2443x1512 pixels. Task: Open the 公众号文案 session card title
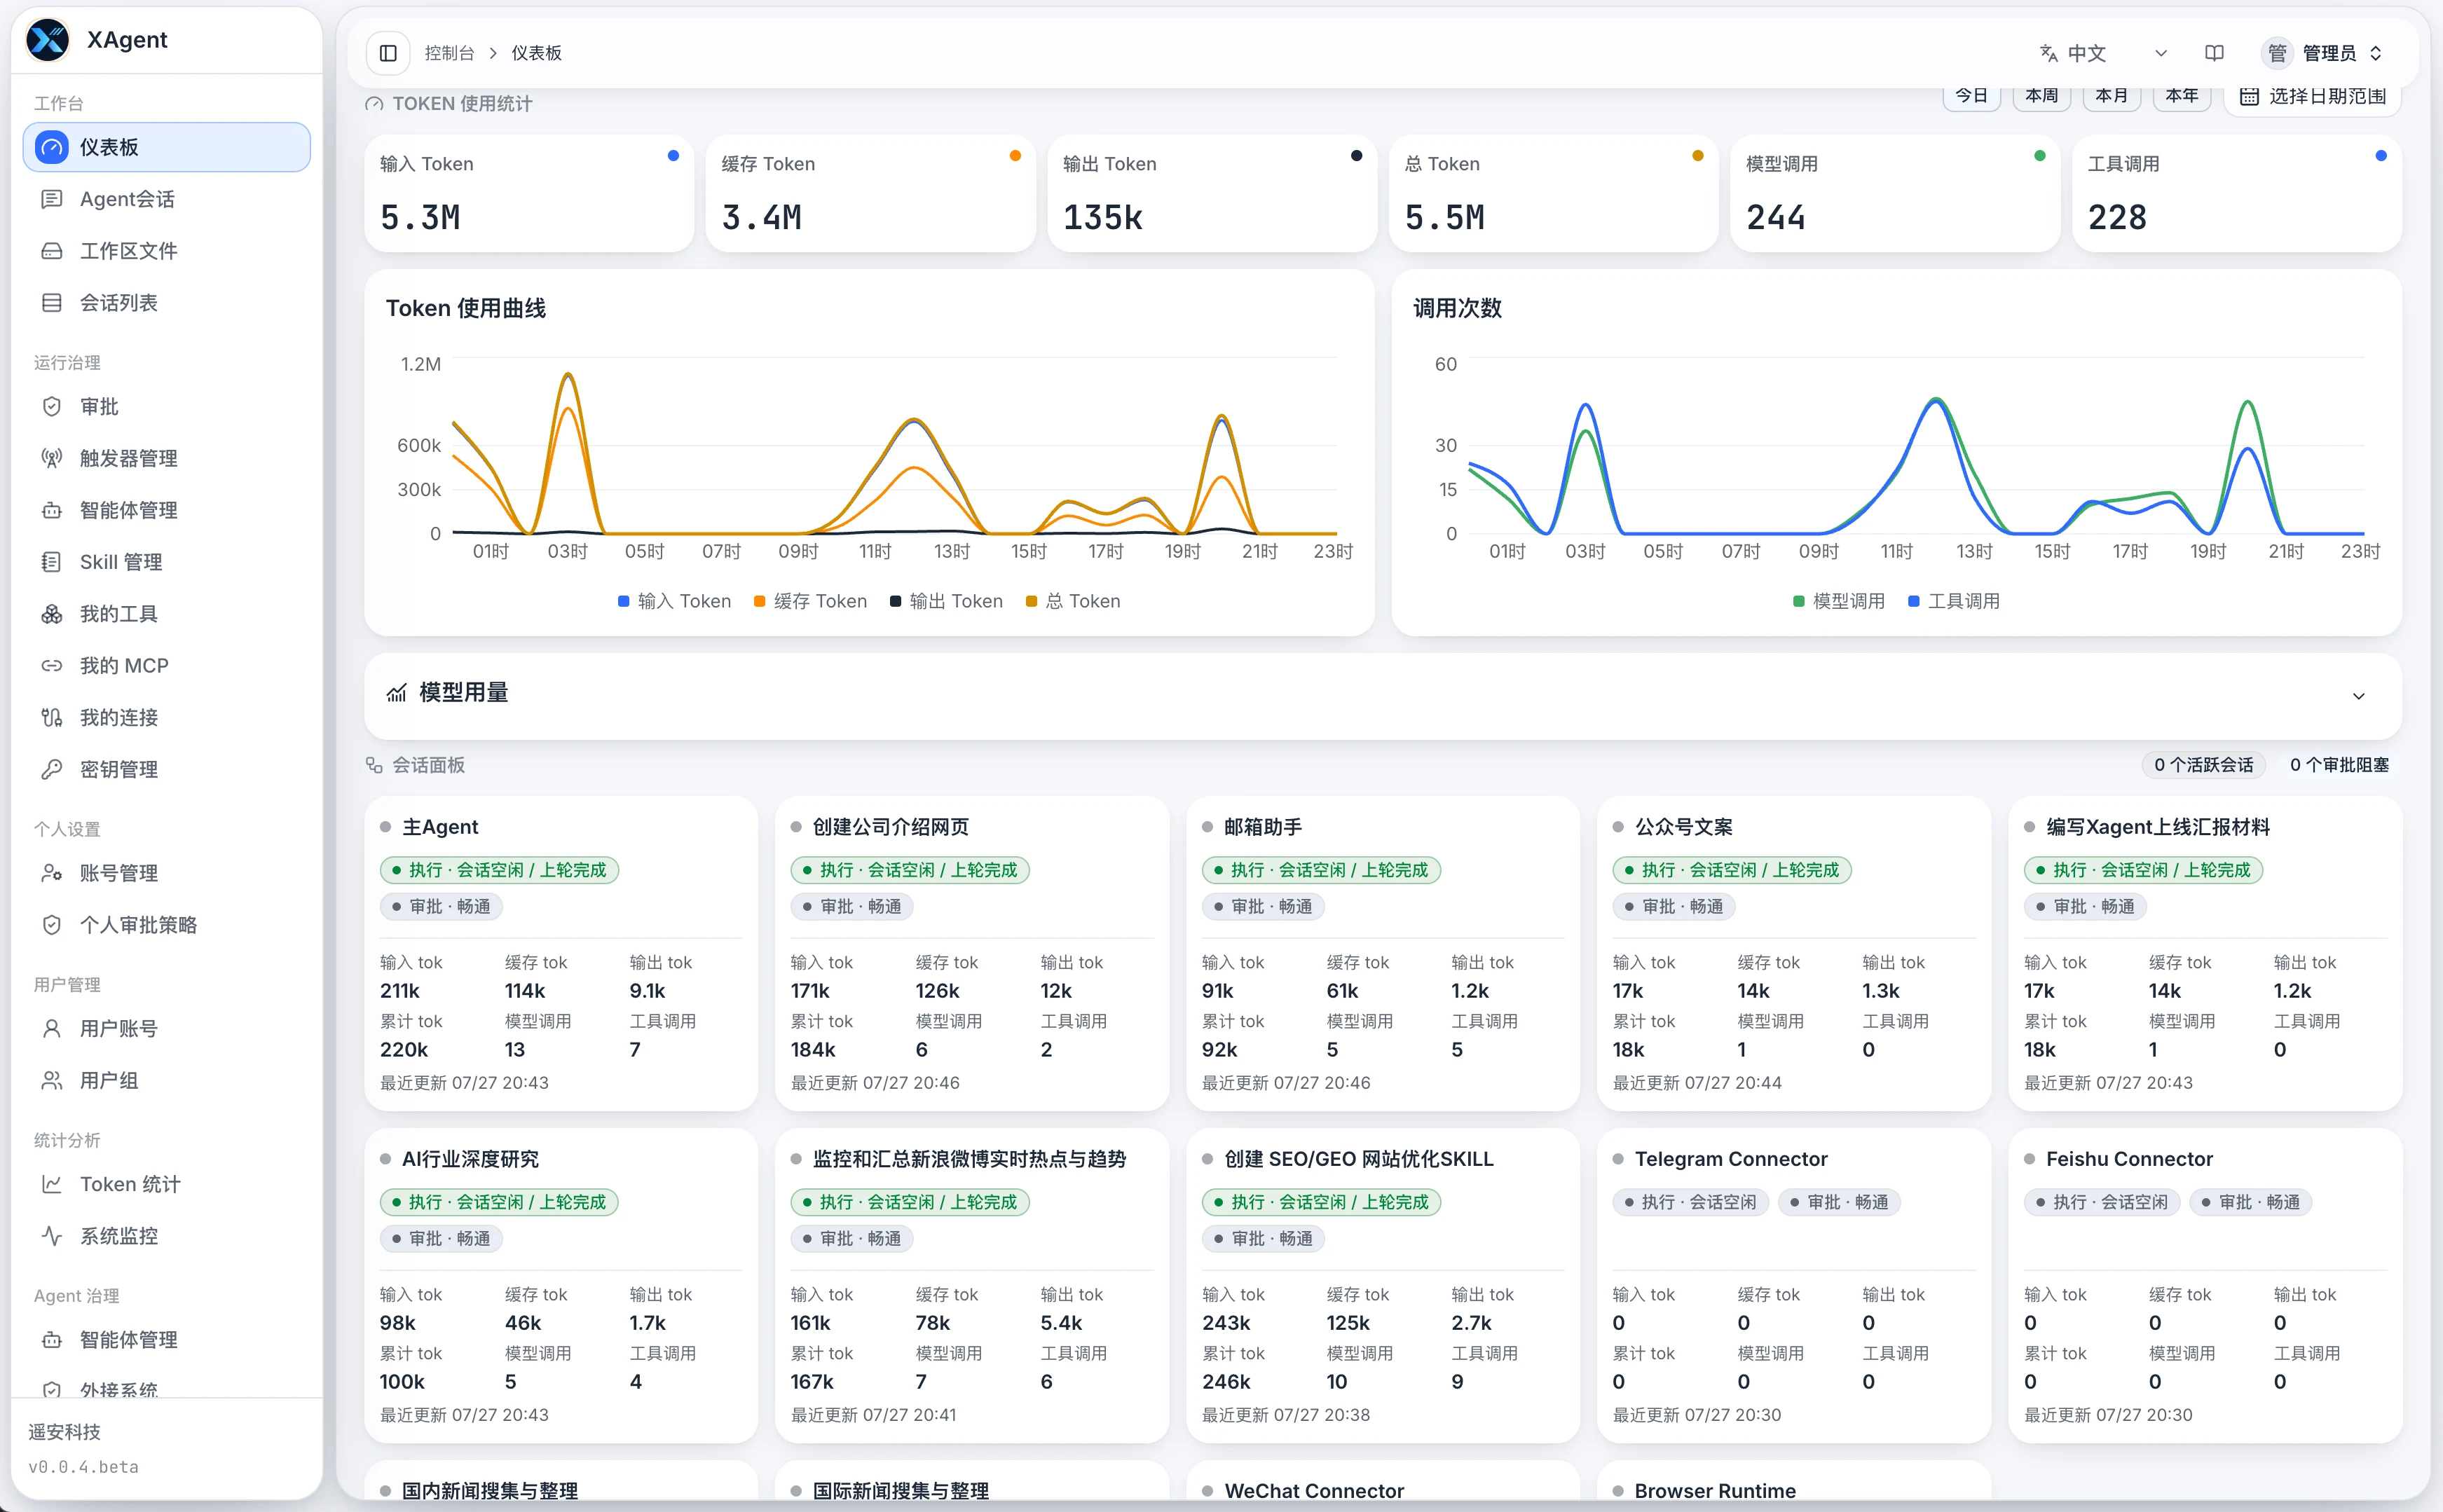tap(1683, 827)
